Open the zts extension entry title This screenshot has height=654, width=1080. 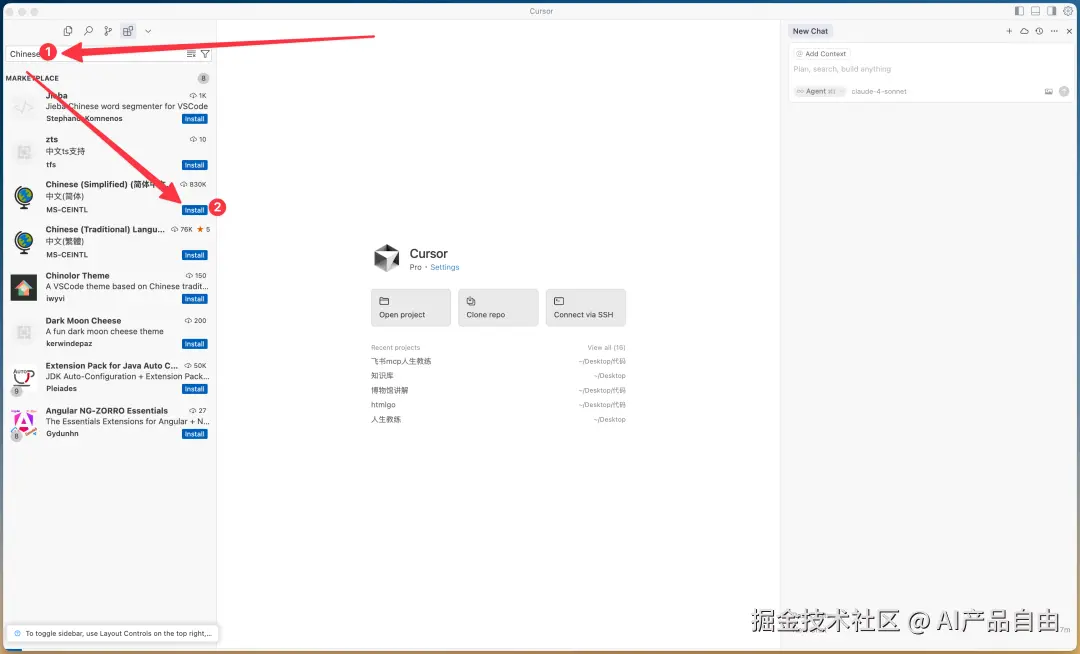52,140
